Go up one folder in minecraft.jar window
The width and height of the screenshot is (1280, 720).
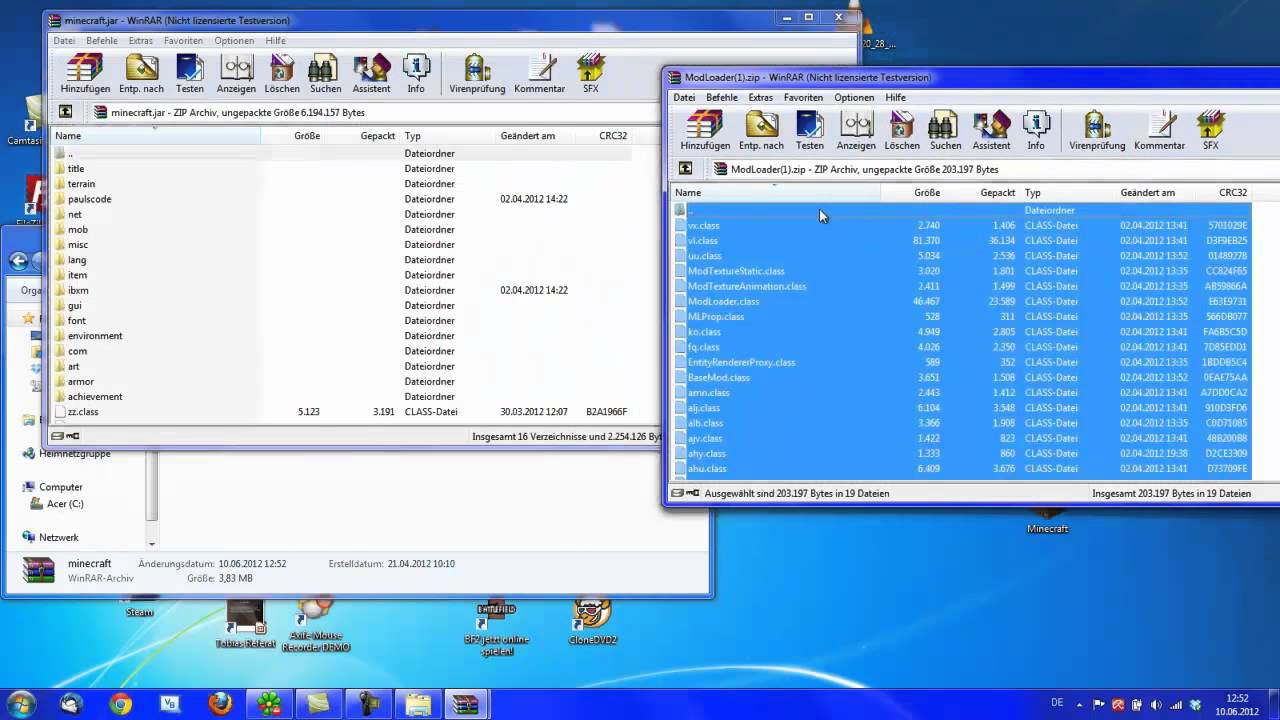(65, 112)
